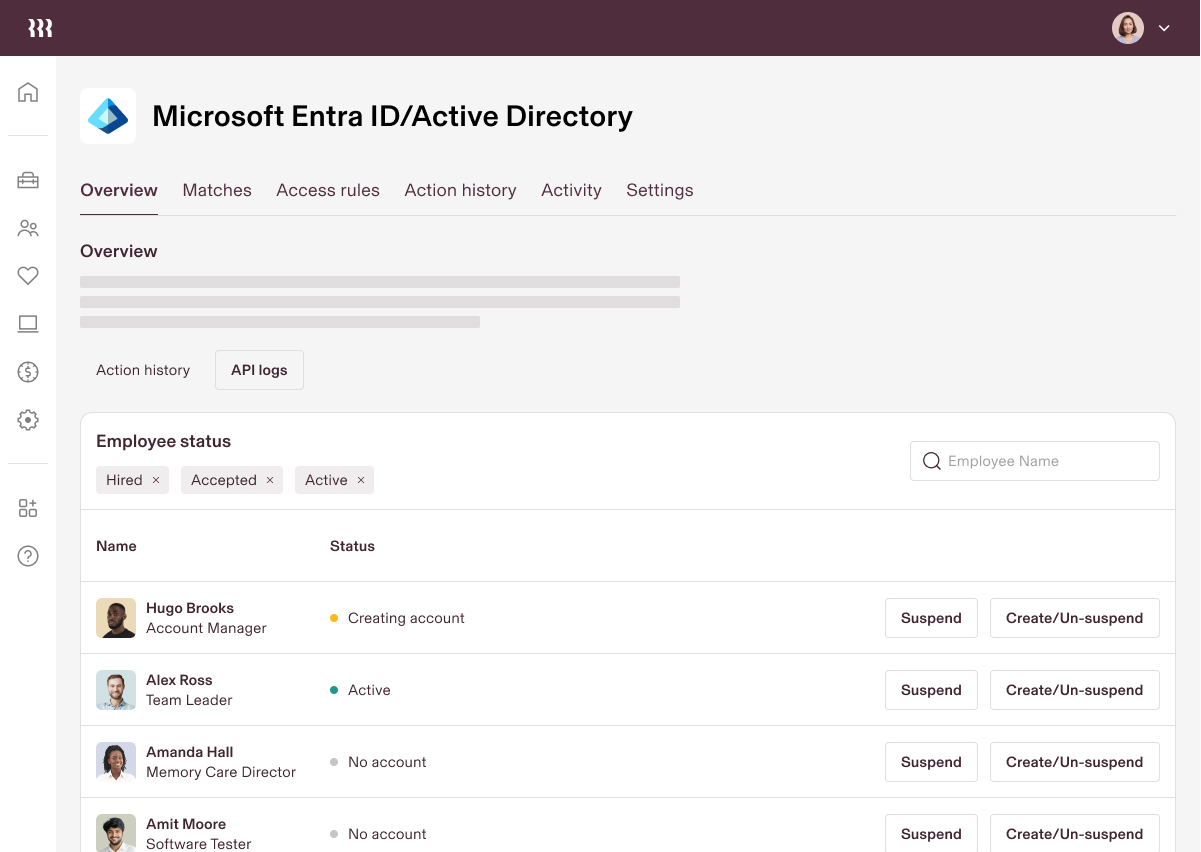Click the Accepted filter chip label
1201x852 pixels.
(x=224, y=480)
